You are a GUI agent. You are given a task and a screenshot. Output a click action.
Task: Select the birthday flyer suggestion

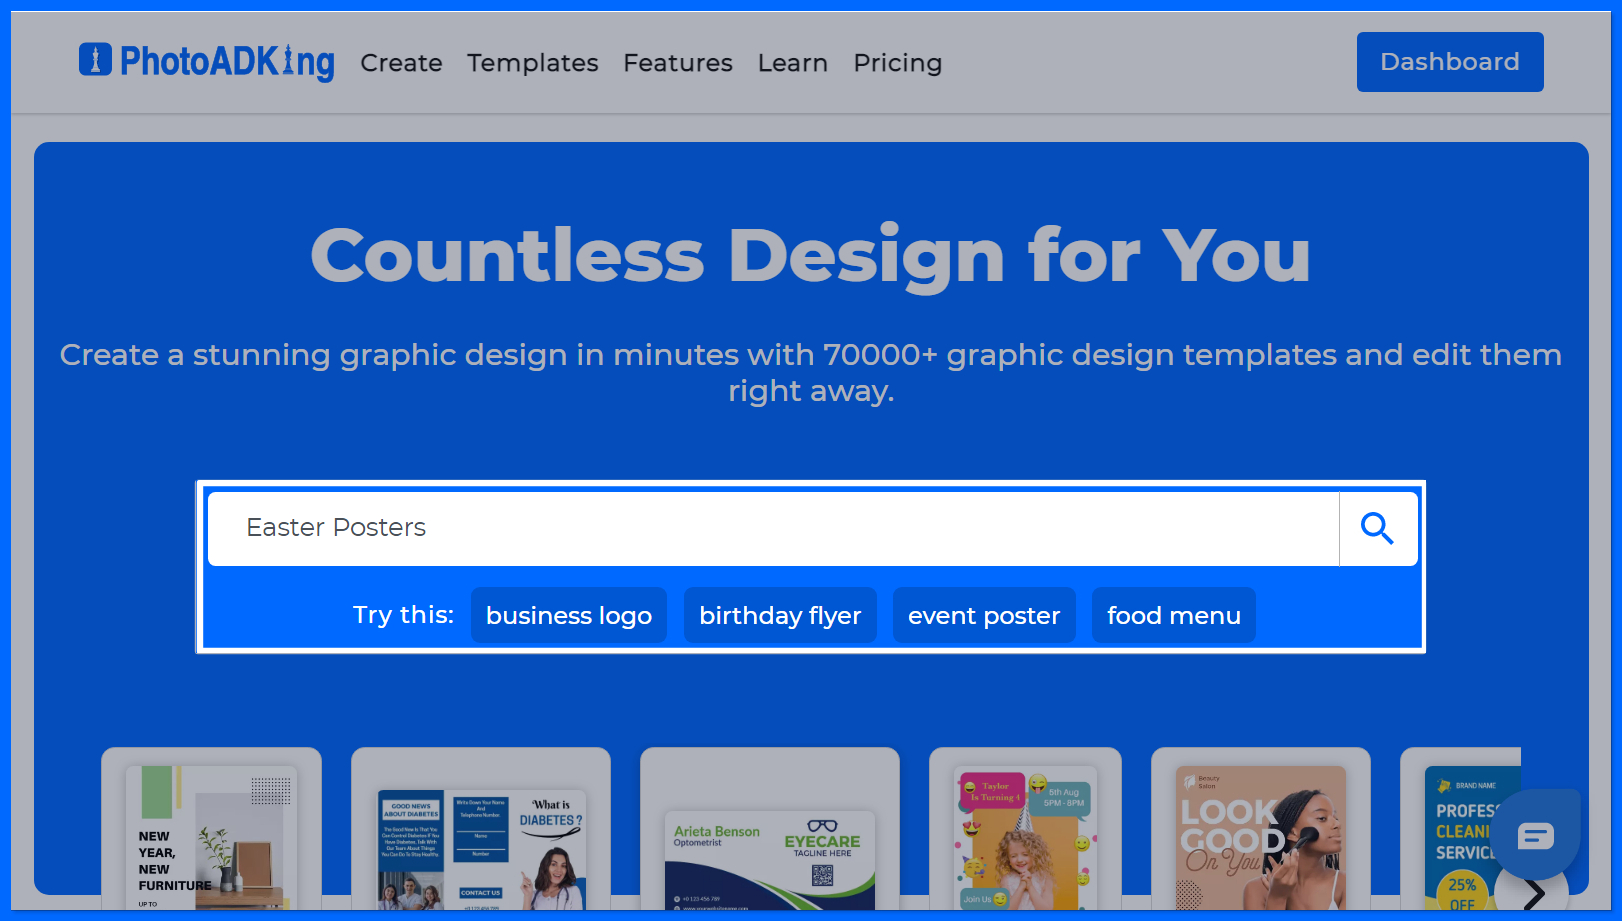[780, 615]
